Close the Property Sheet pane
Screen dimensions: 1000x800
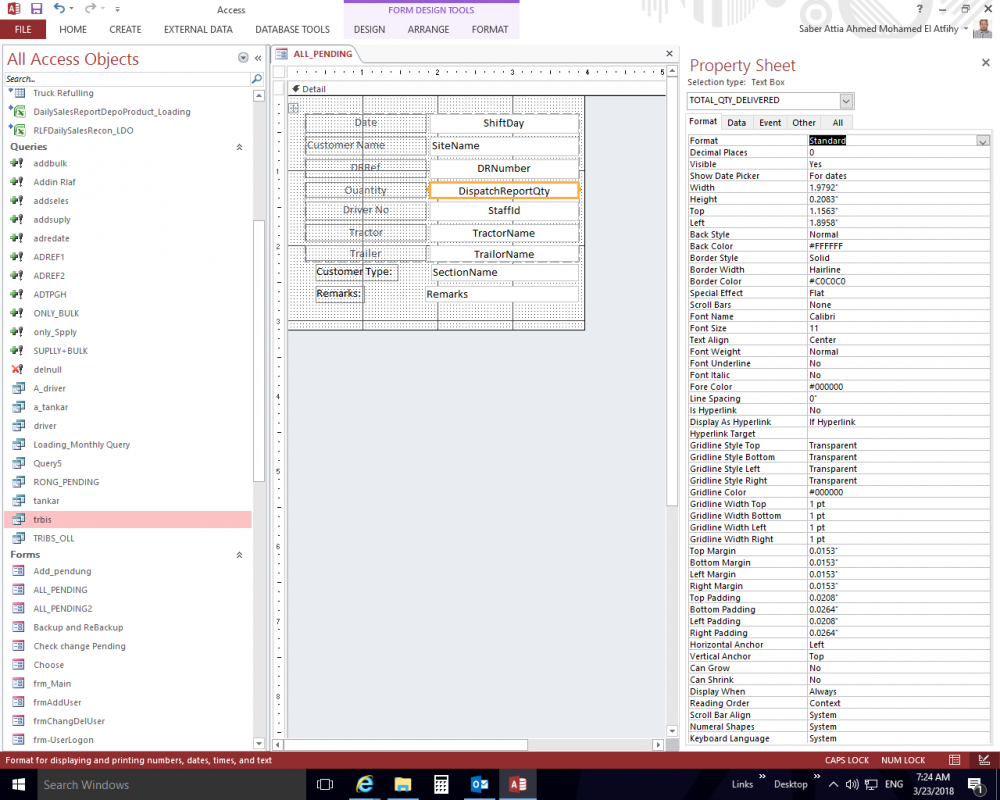click(985, 63)
